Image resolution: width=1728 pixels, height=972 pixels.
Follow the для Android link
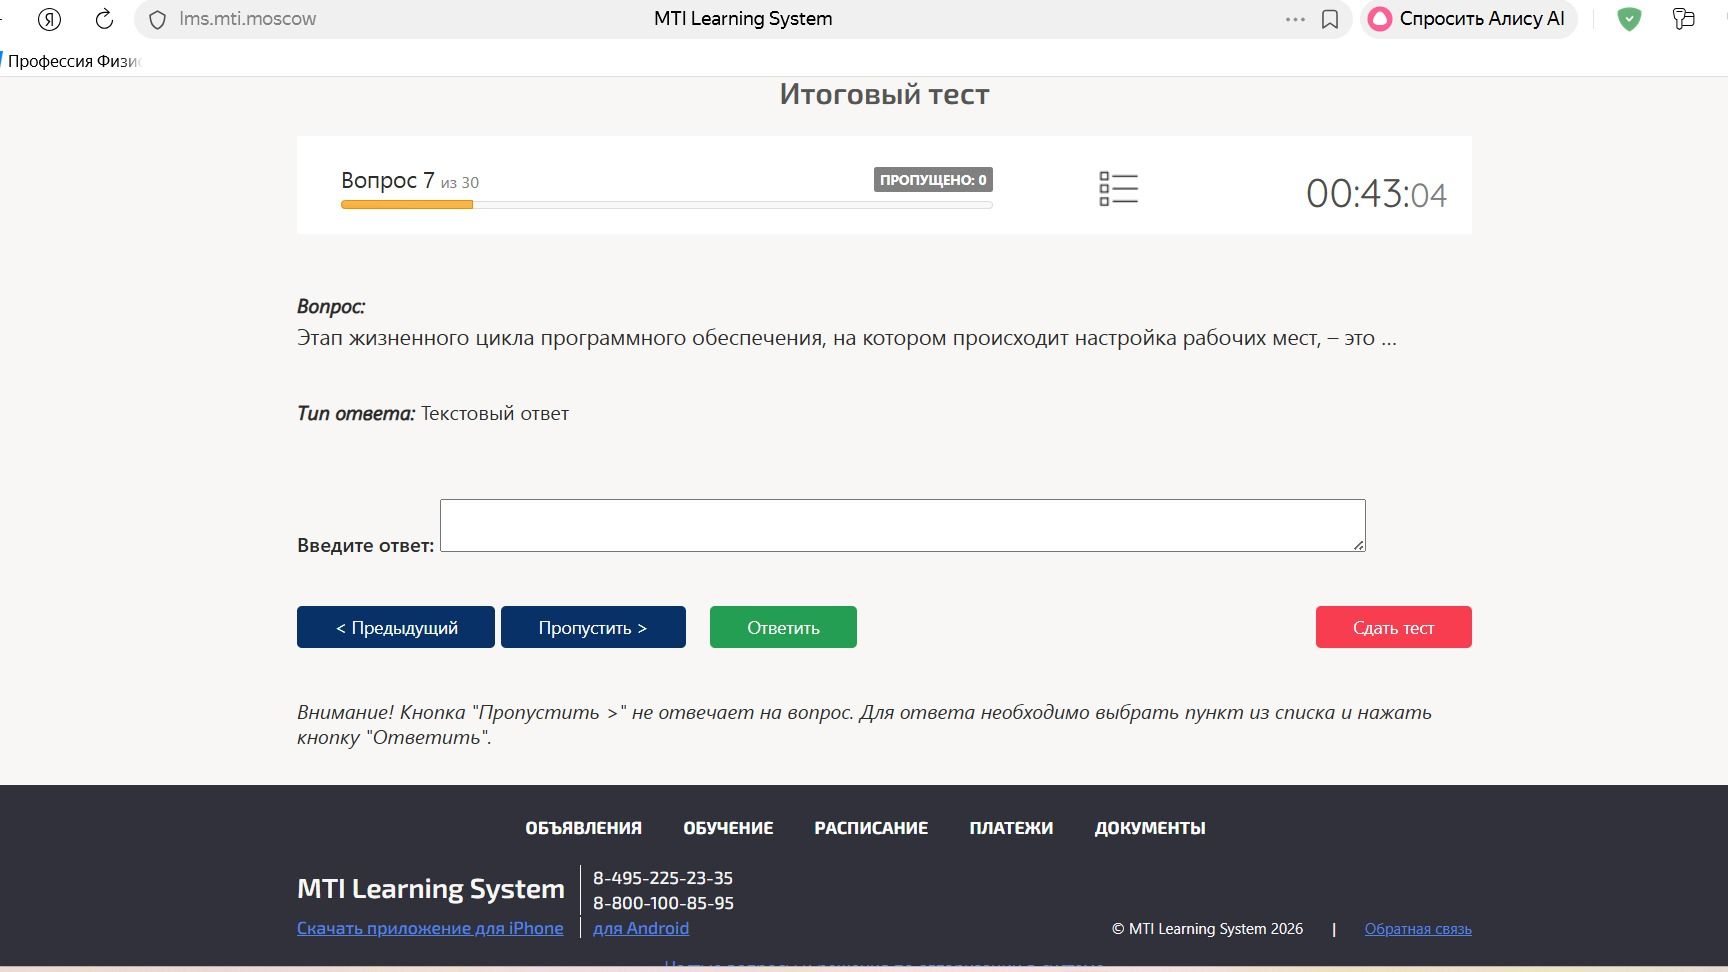[641, 928]
